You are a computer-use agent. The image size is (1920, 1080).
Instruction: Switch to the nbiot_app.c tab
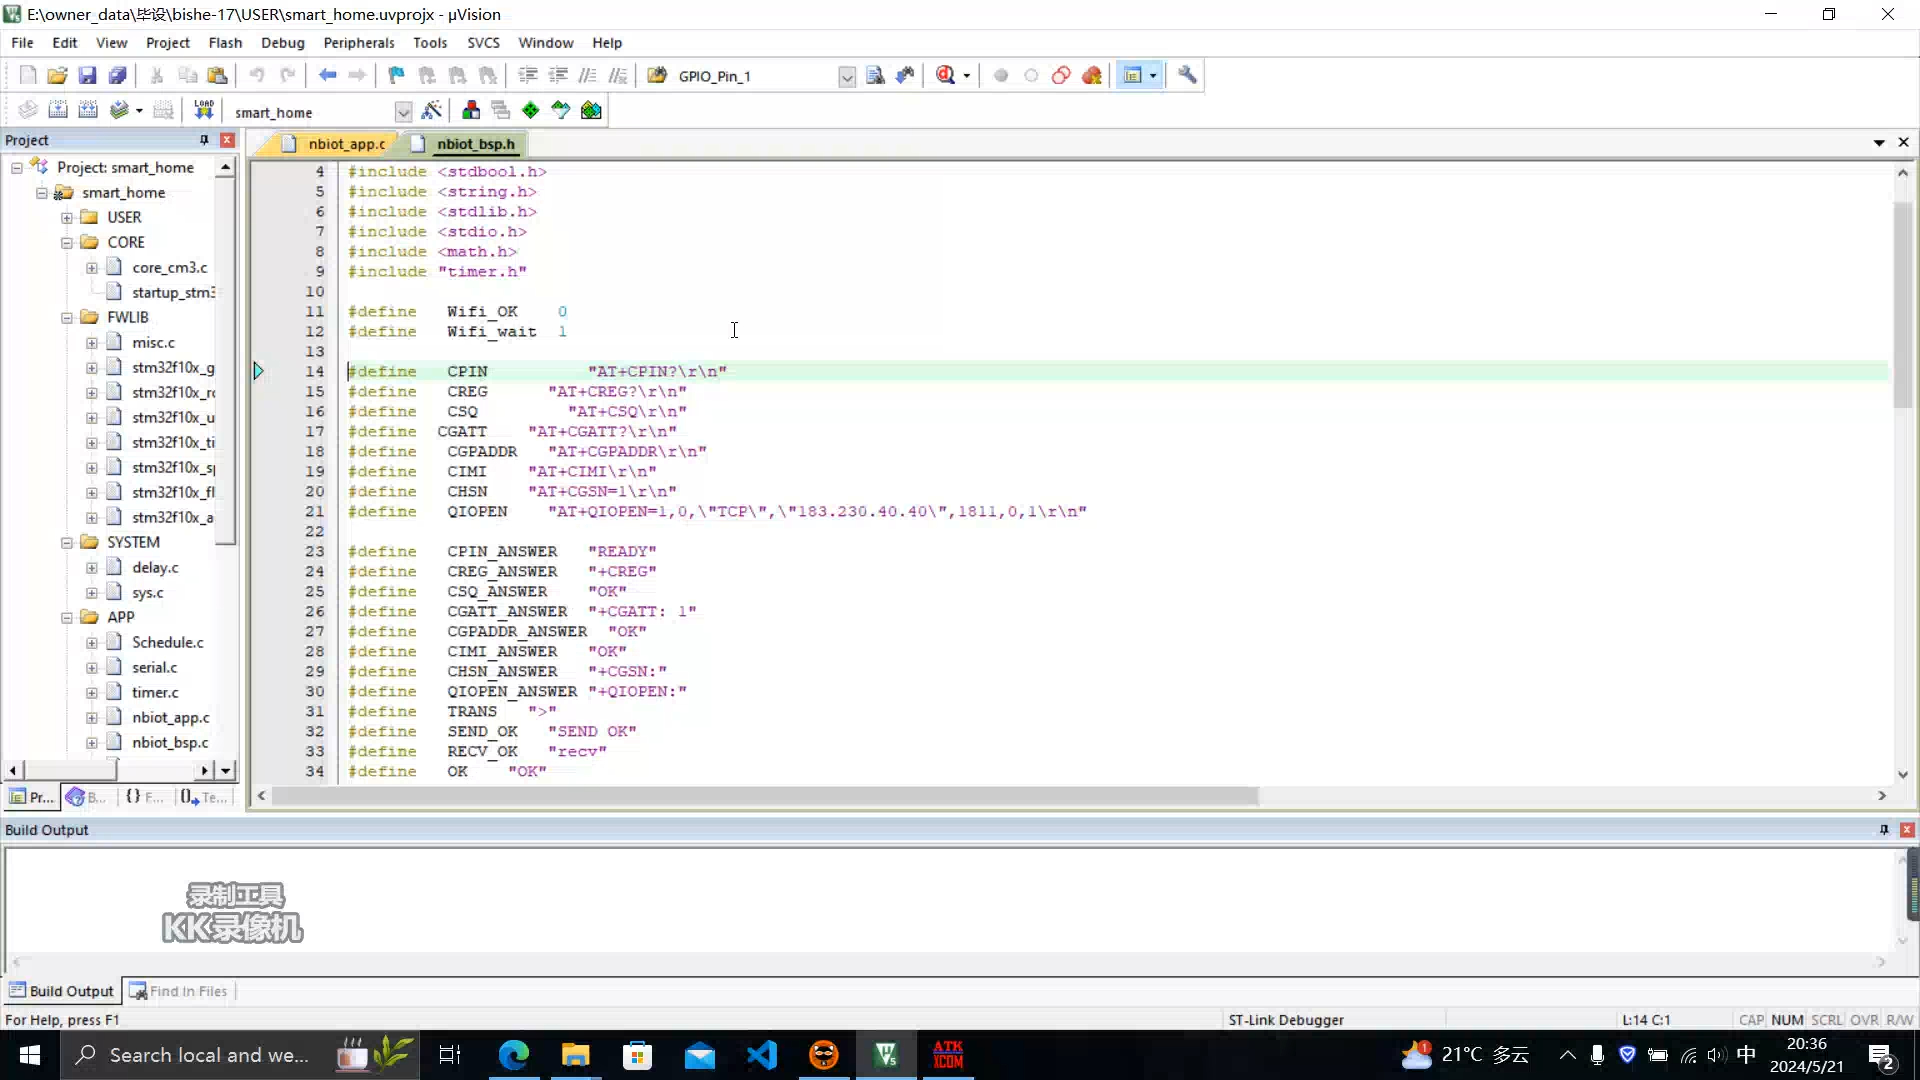(338, 144)
